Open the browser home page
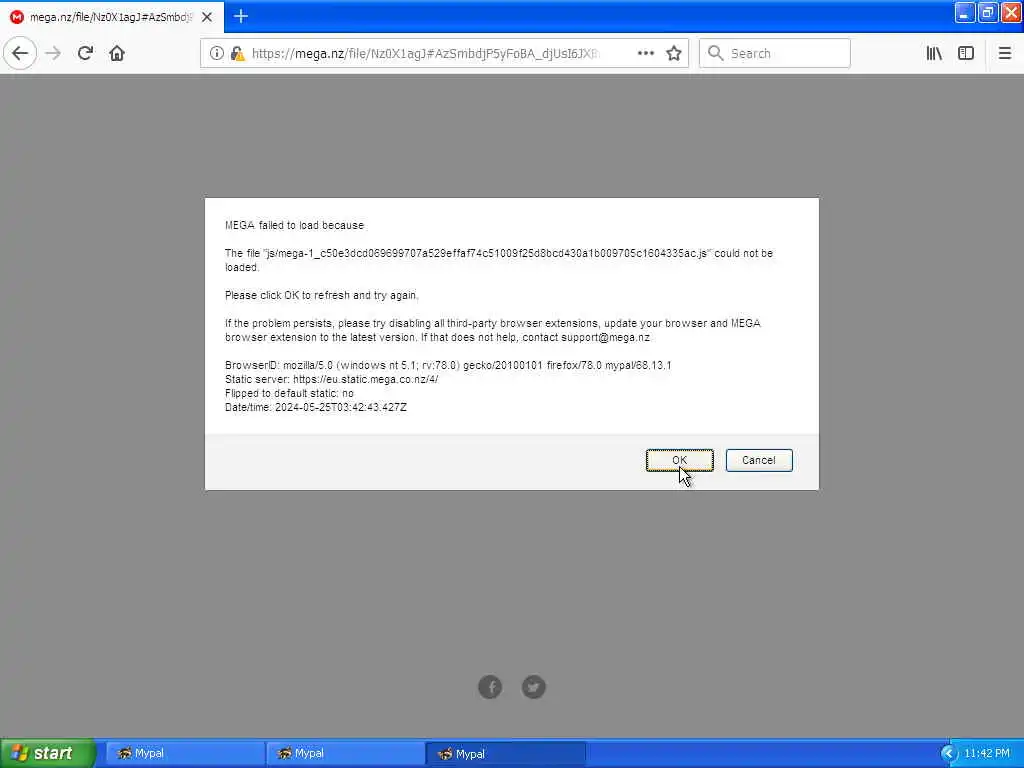 117,54
